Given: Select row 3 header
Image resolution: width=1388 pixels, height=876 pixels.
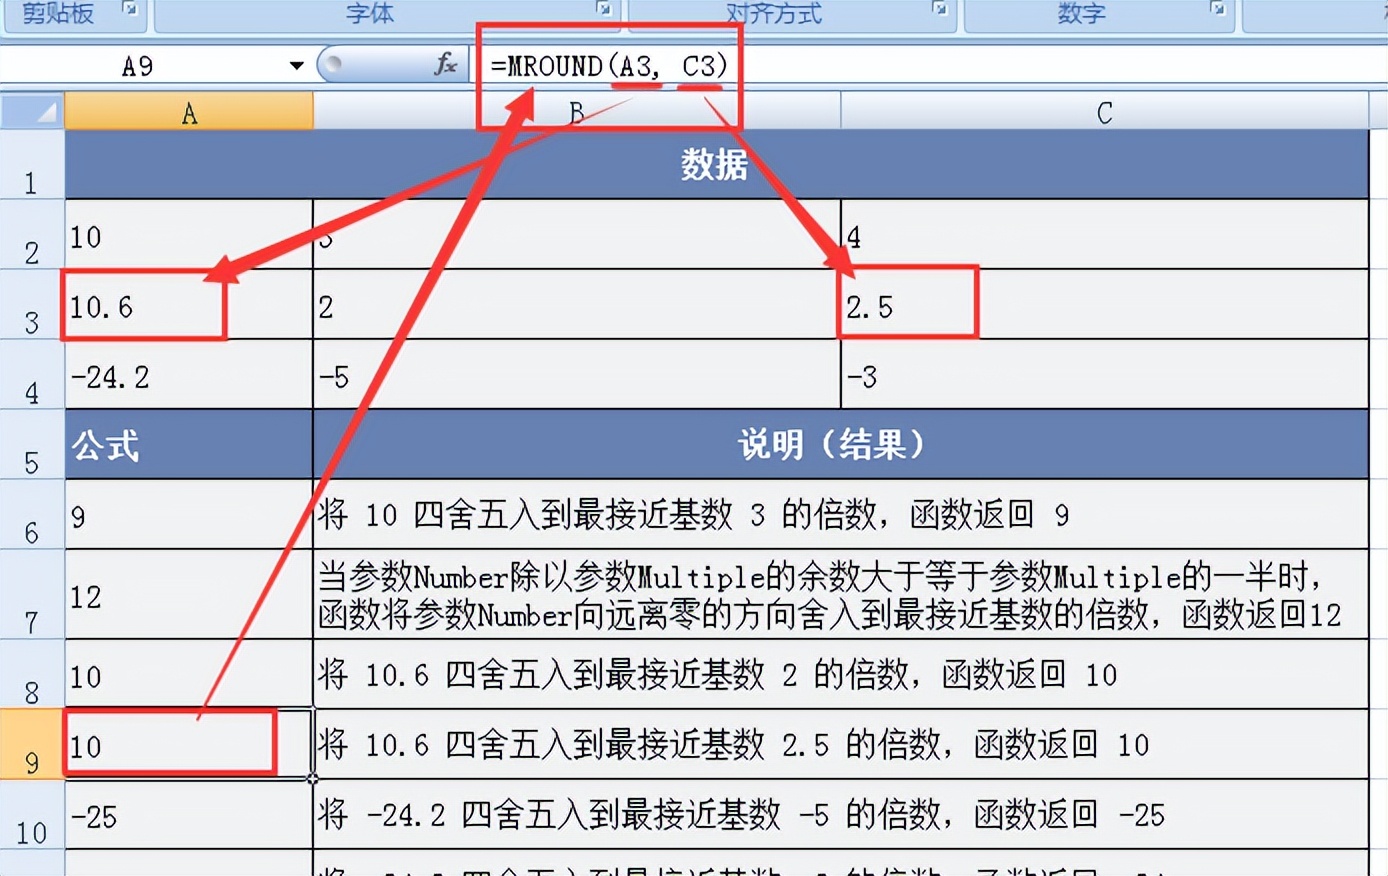Looking at the screenshot, I should [32, 305].
